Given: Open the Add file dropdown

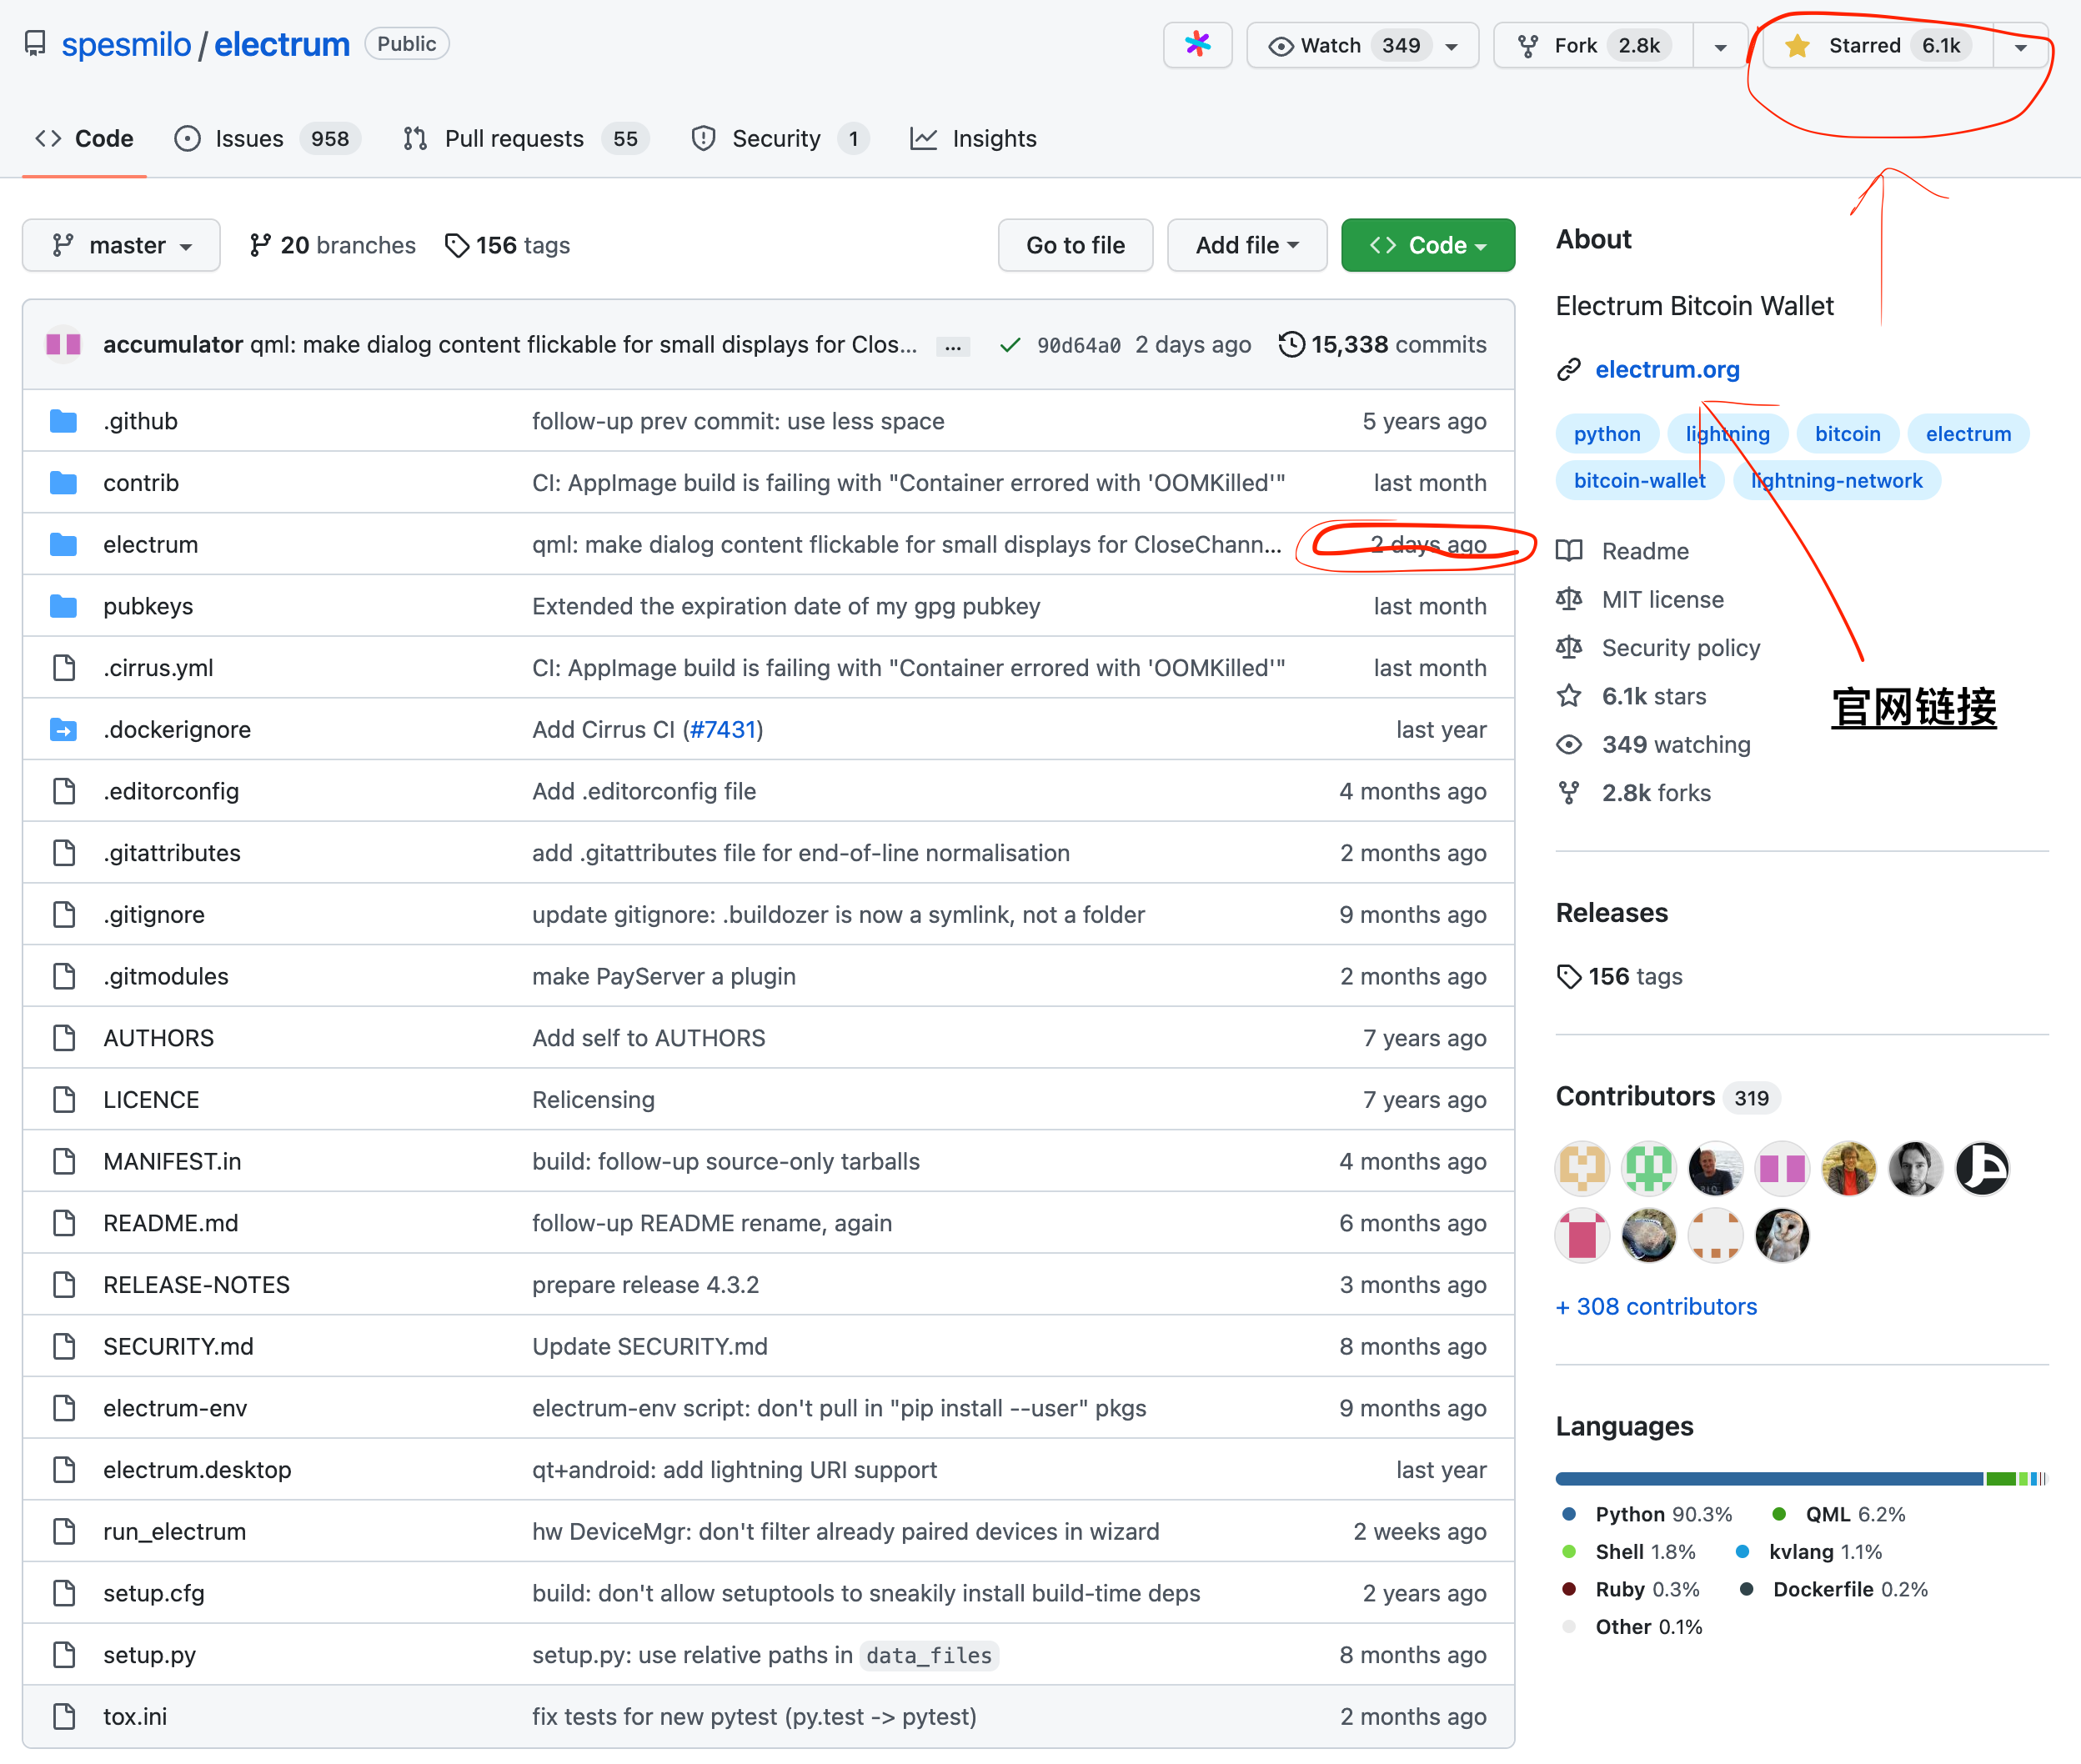Looking at the screenshot, I should point(1246,246).
